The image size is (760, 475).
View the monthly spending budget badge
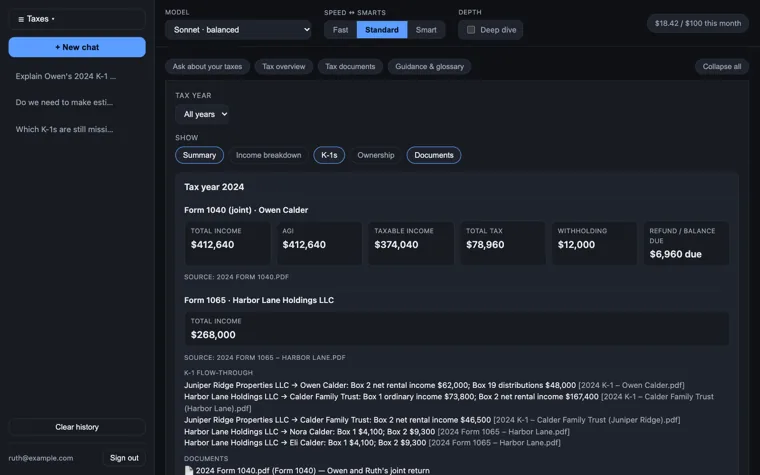697,23
